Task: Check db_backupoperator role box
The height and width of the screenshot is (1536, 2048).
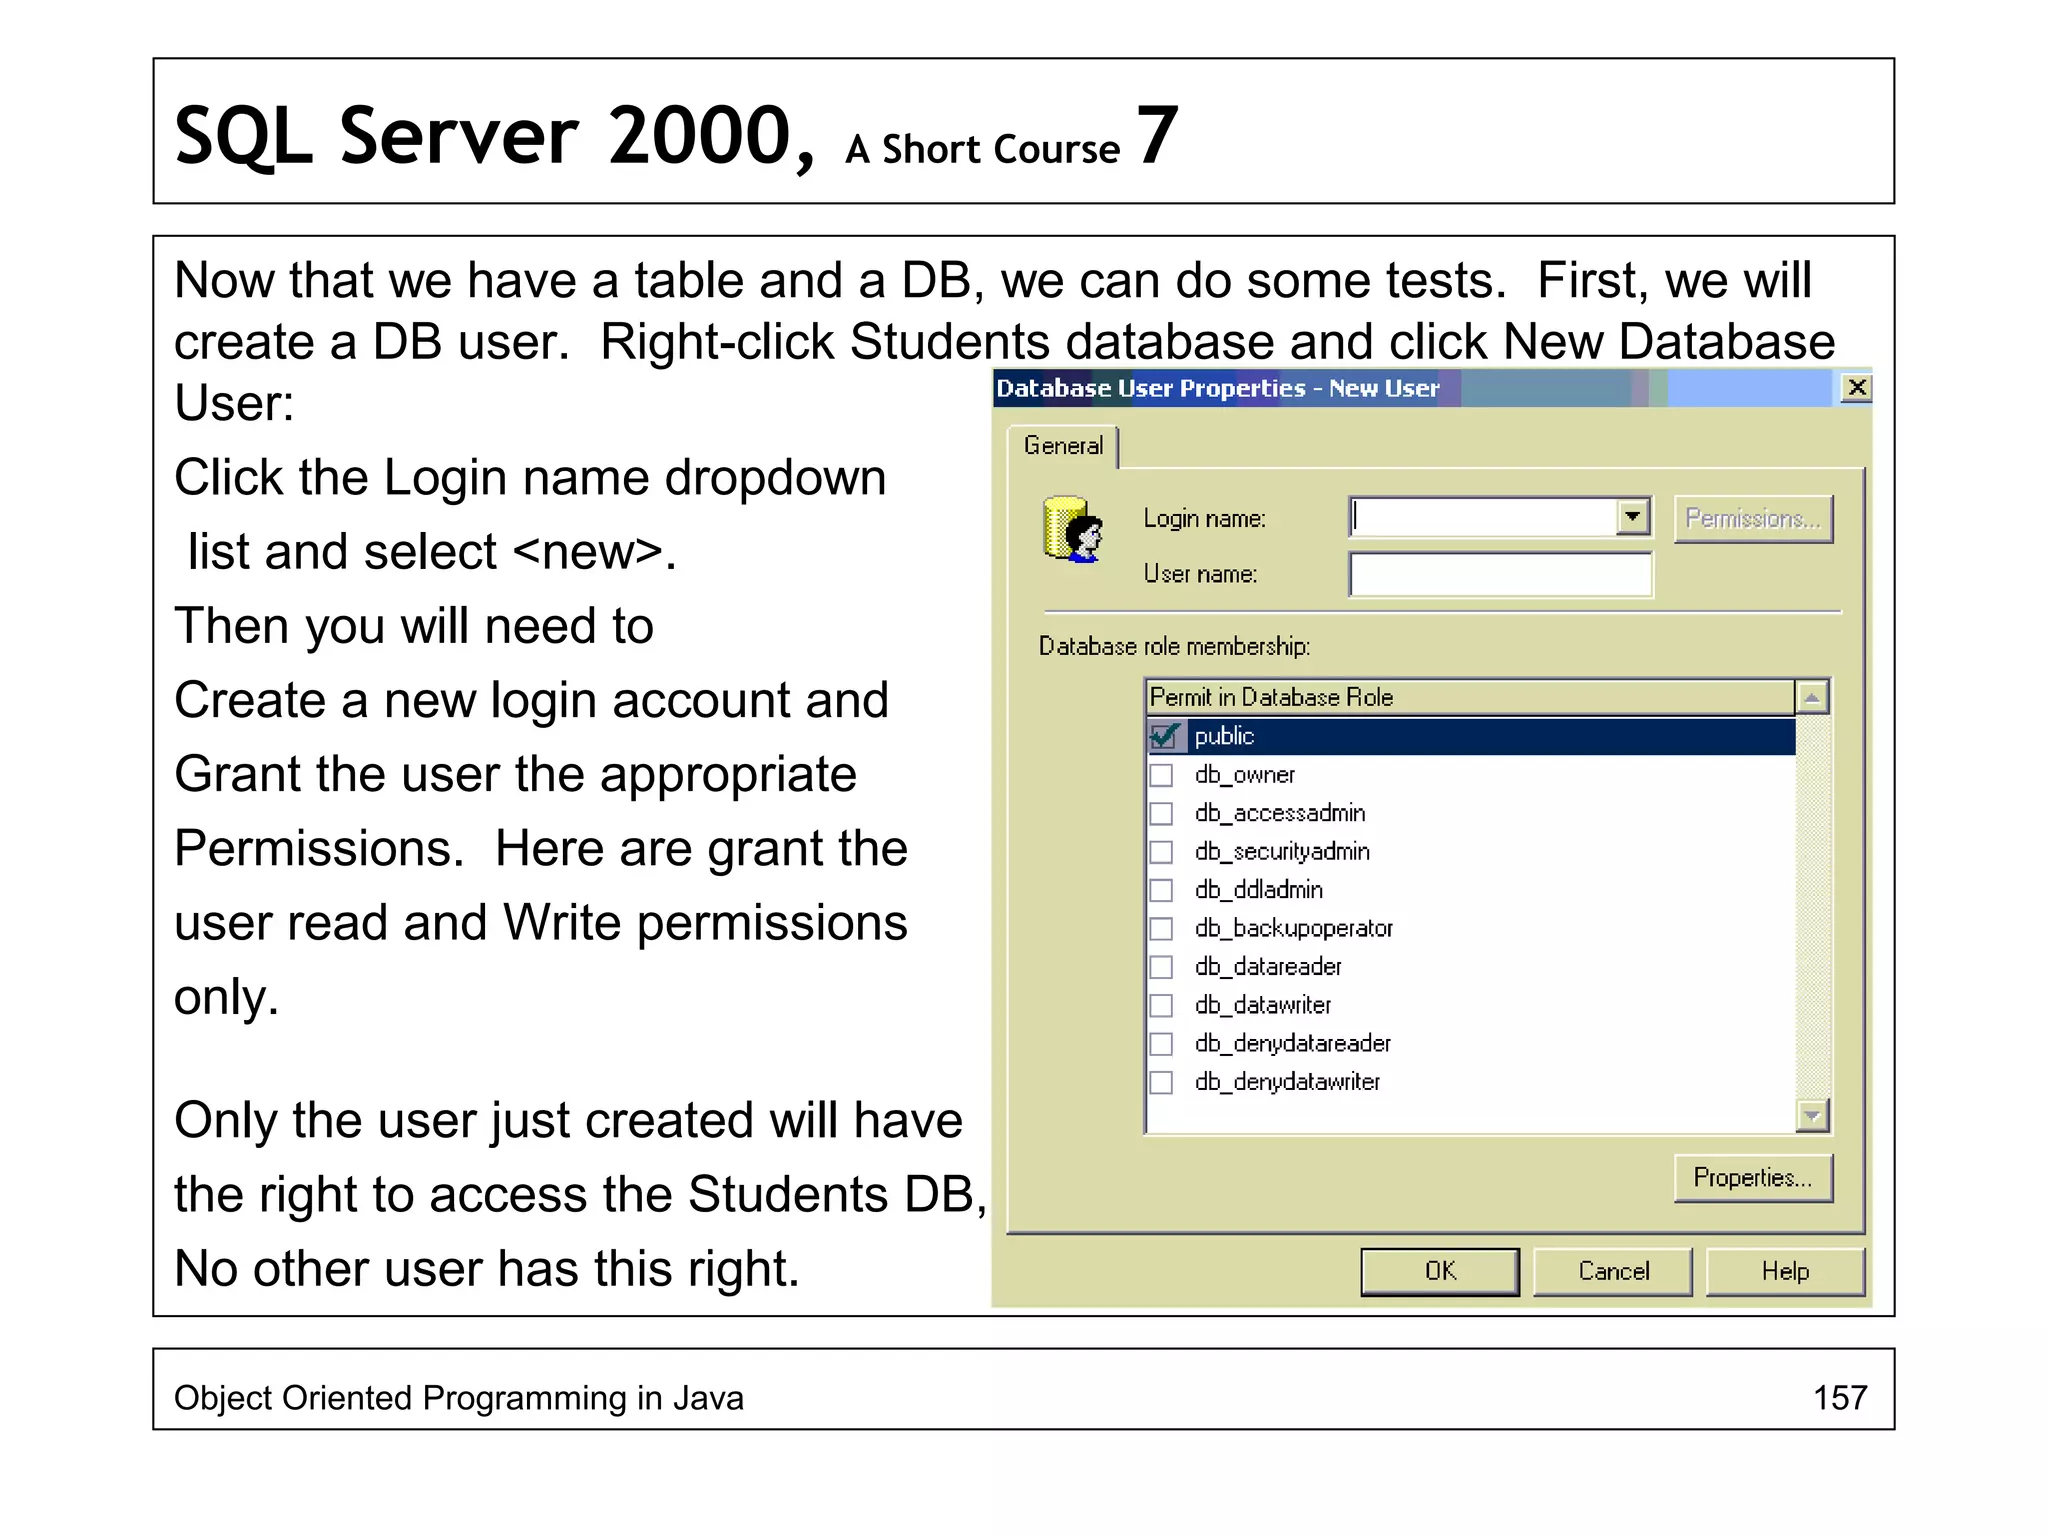Action: (x=1161, y=929)
